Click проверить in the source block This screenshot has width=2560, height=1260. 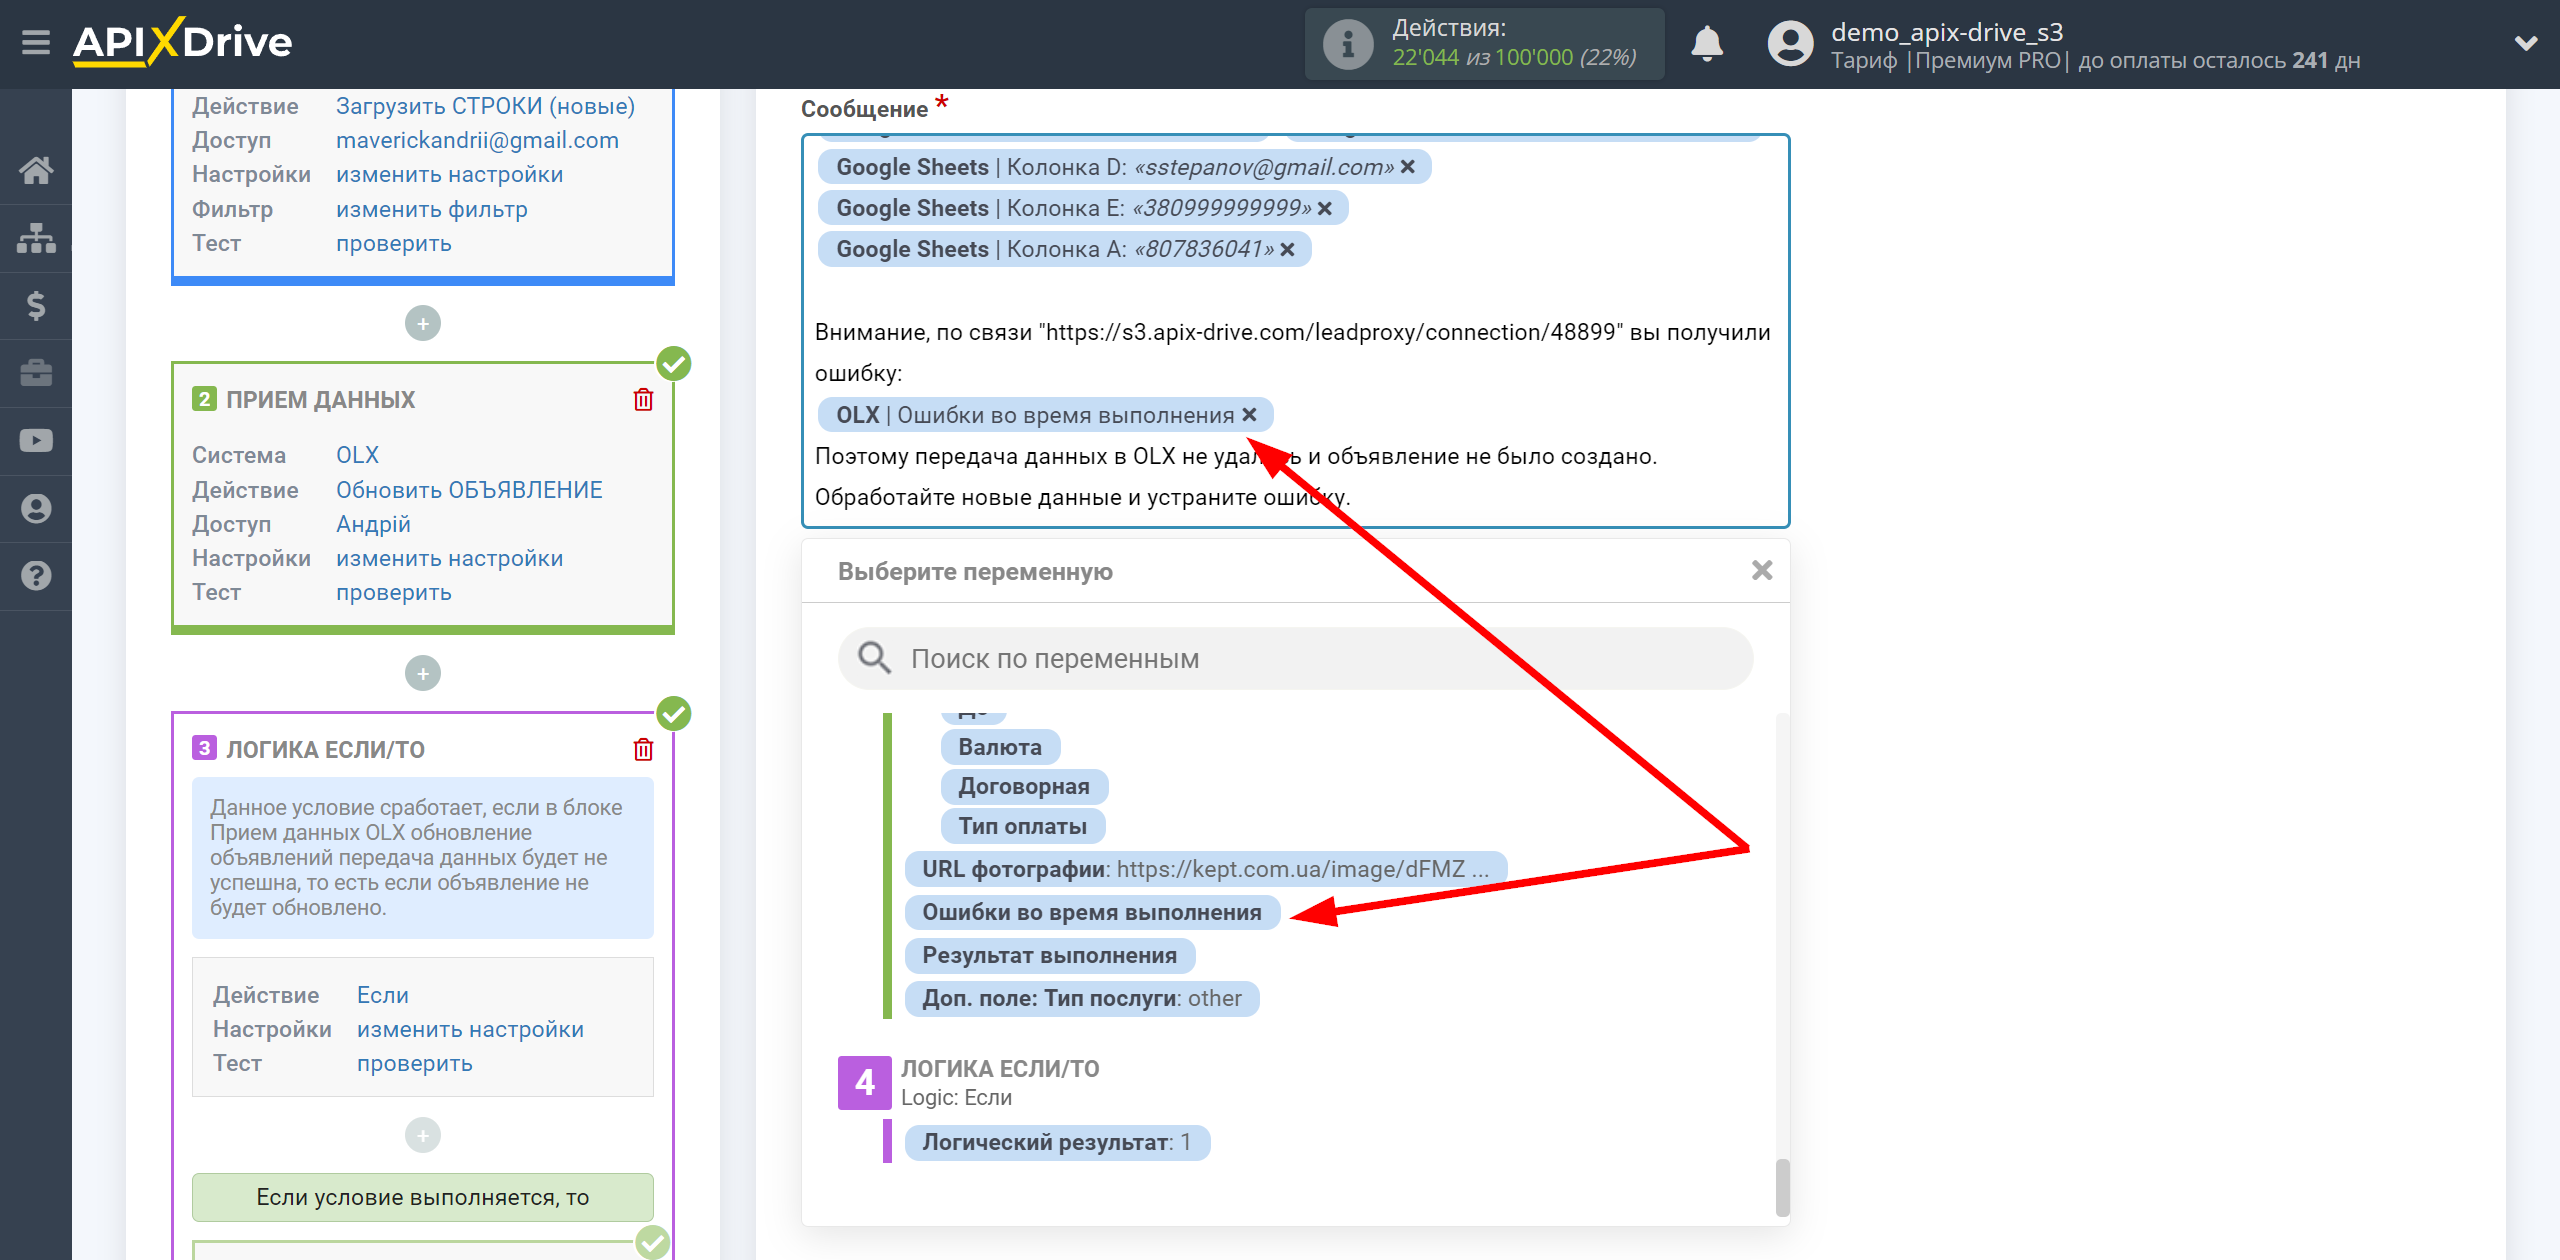(393, 243)
